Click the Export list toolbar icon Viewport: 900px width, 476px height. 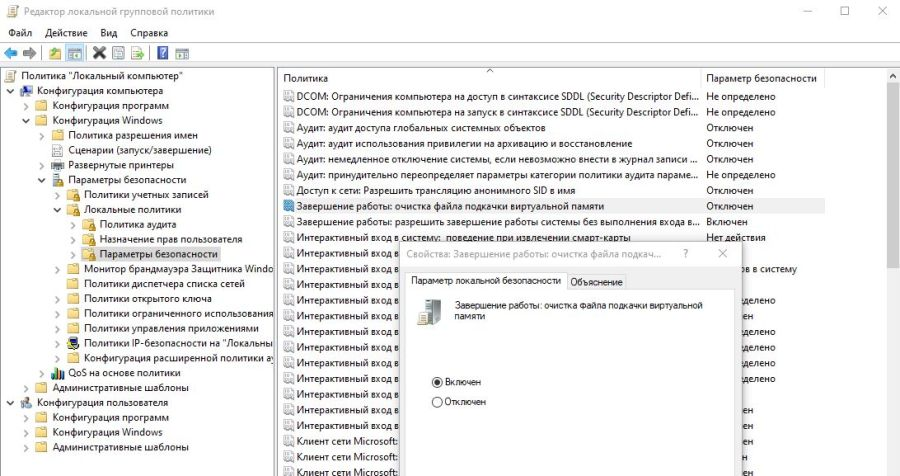coord(137,53)
